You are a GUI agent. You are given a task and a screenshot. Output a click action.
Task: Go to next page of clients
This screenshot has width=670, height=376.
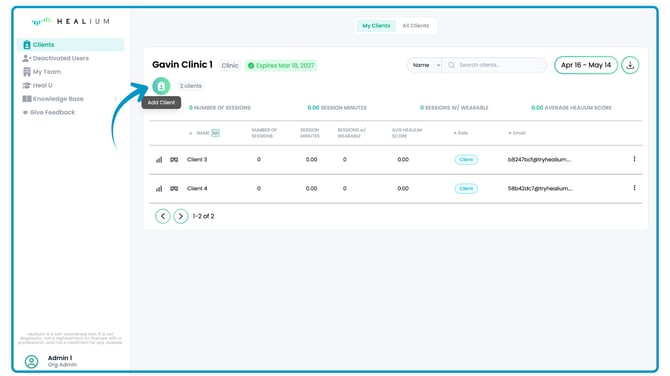click(181, 216)
